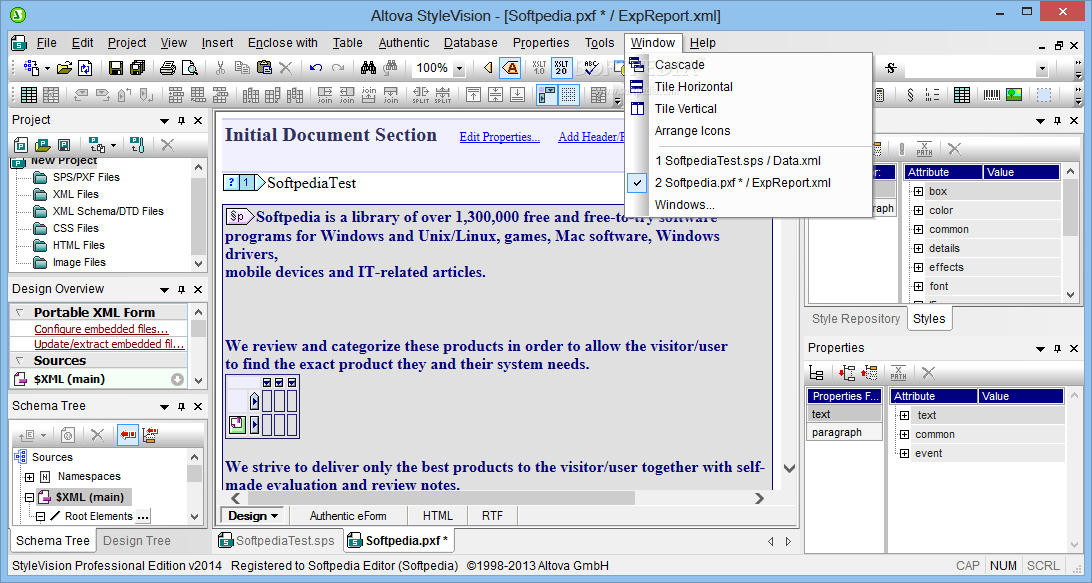This screenshot has width=1092, height=583.
Task: Collapse Portable XML Form section
Action: click(20, 313)
